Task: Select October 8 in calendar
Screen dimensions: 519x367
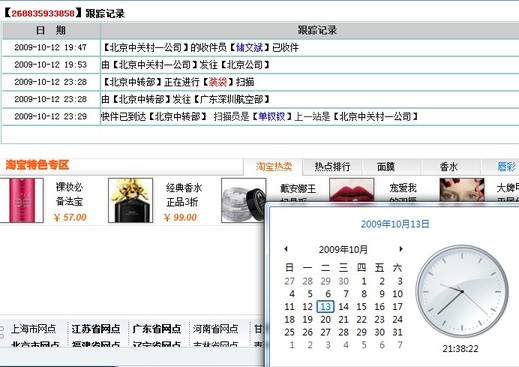Action: [x=364, y=294]
